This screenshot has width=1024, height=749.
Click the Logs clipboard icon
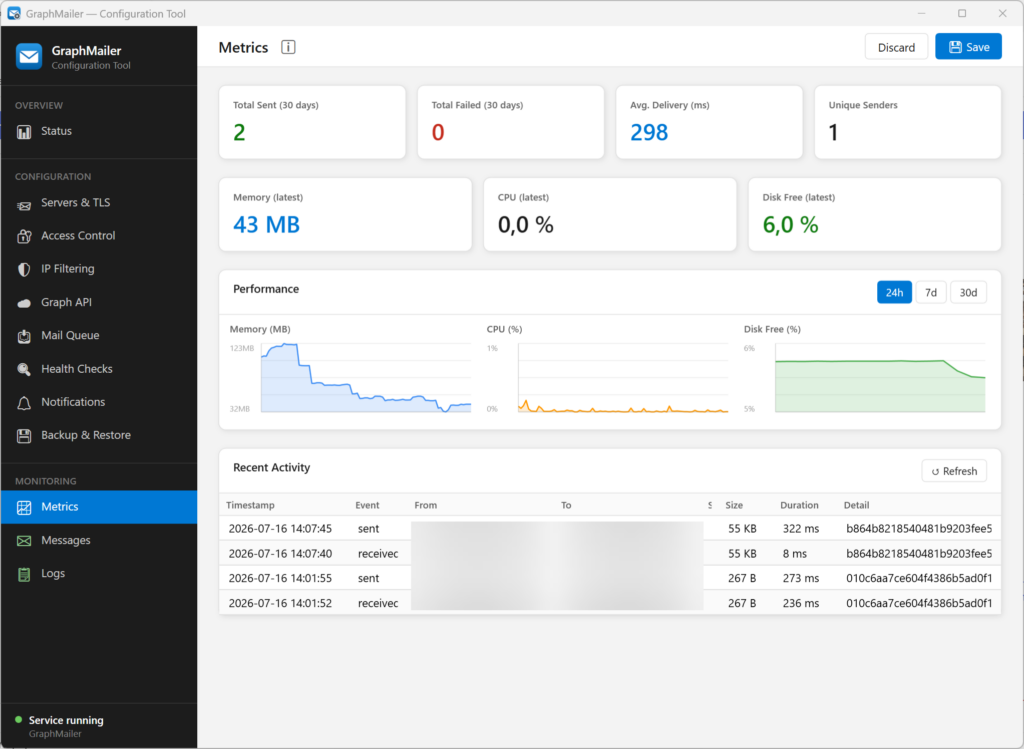[x=24, y=574]
